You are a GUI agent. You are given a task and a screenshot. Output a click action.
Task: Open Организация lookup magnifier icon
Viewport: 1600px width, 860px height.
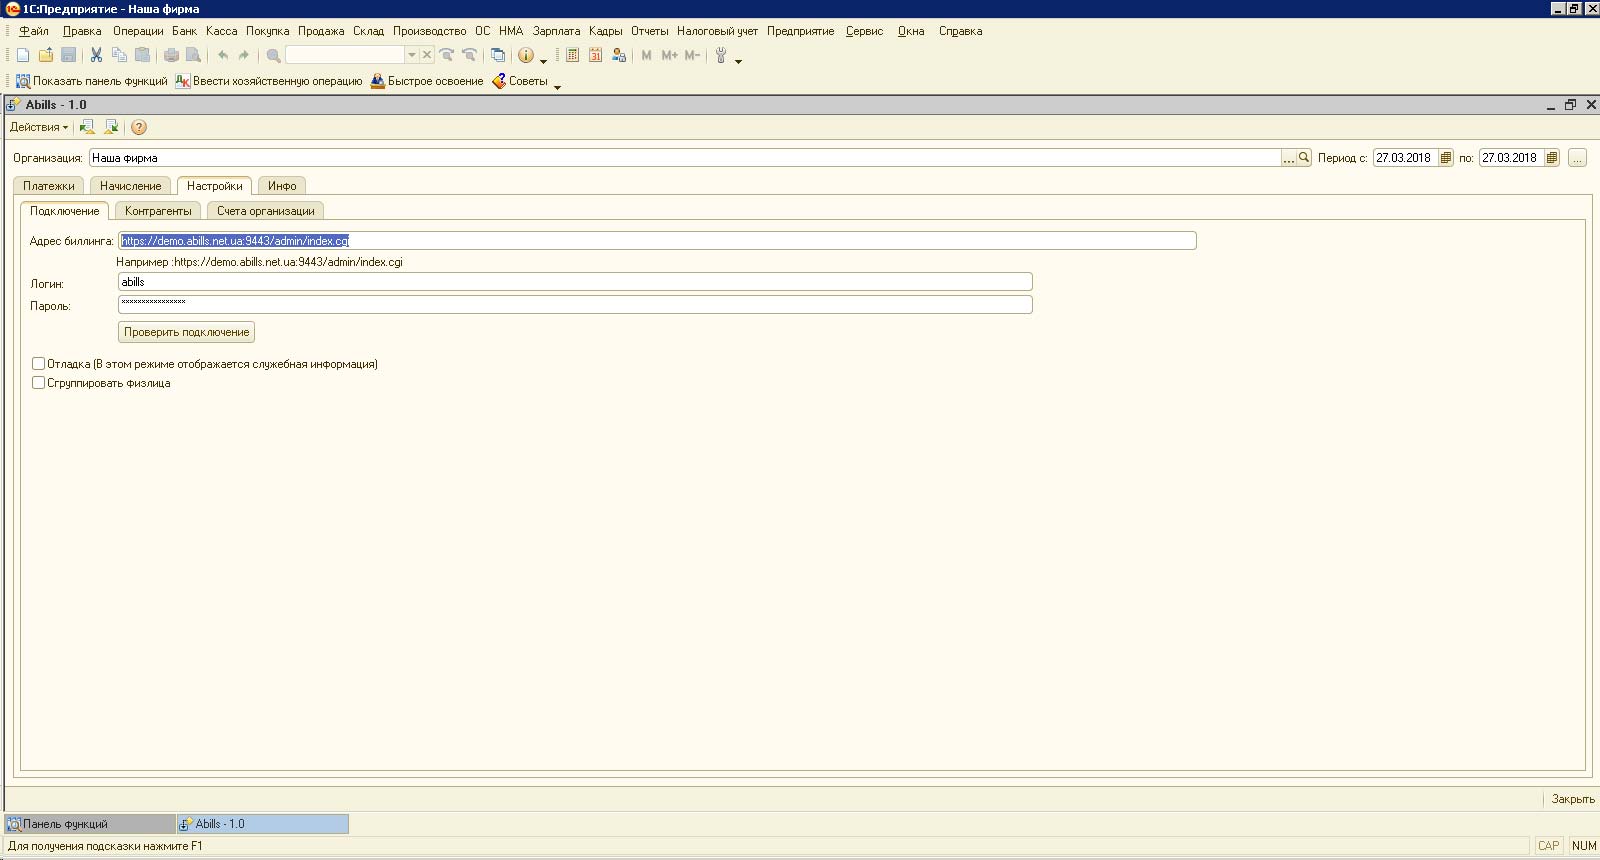[1304, 158]
